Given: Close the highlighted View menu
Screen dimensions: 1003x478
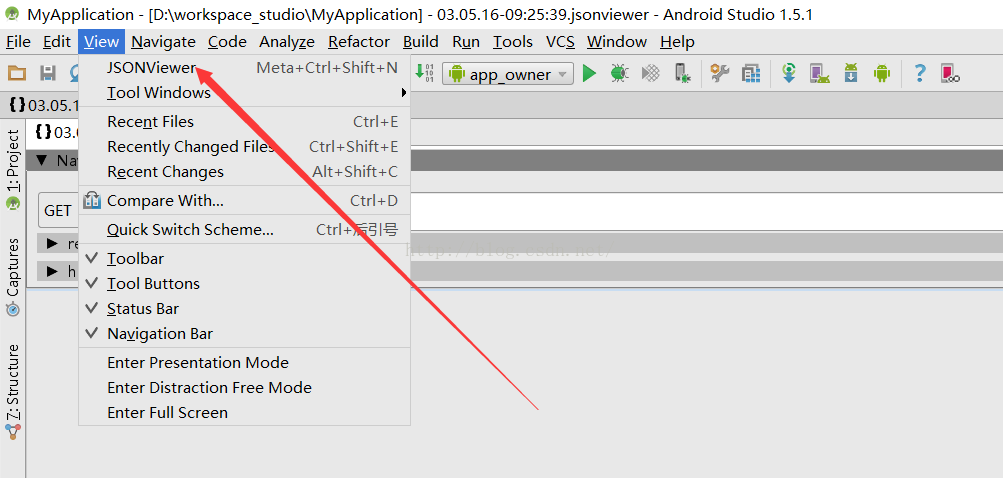Looking at the screenshot, I should pyautogui.click(x=101, y=42).
